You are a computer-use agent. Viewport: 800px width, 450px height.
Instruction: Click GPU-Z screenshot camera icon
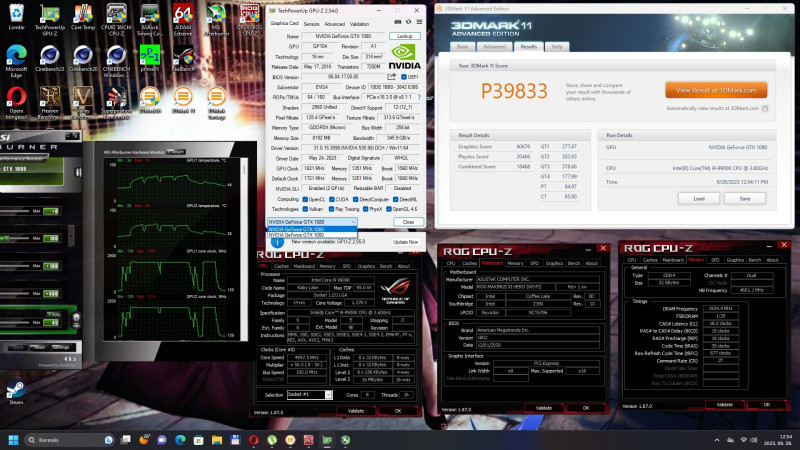coord(397,22)
